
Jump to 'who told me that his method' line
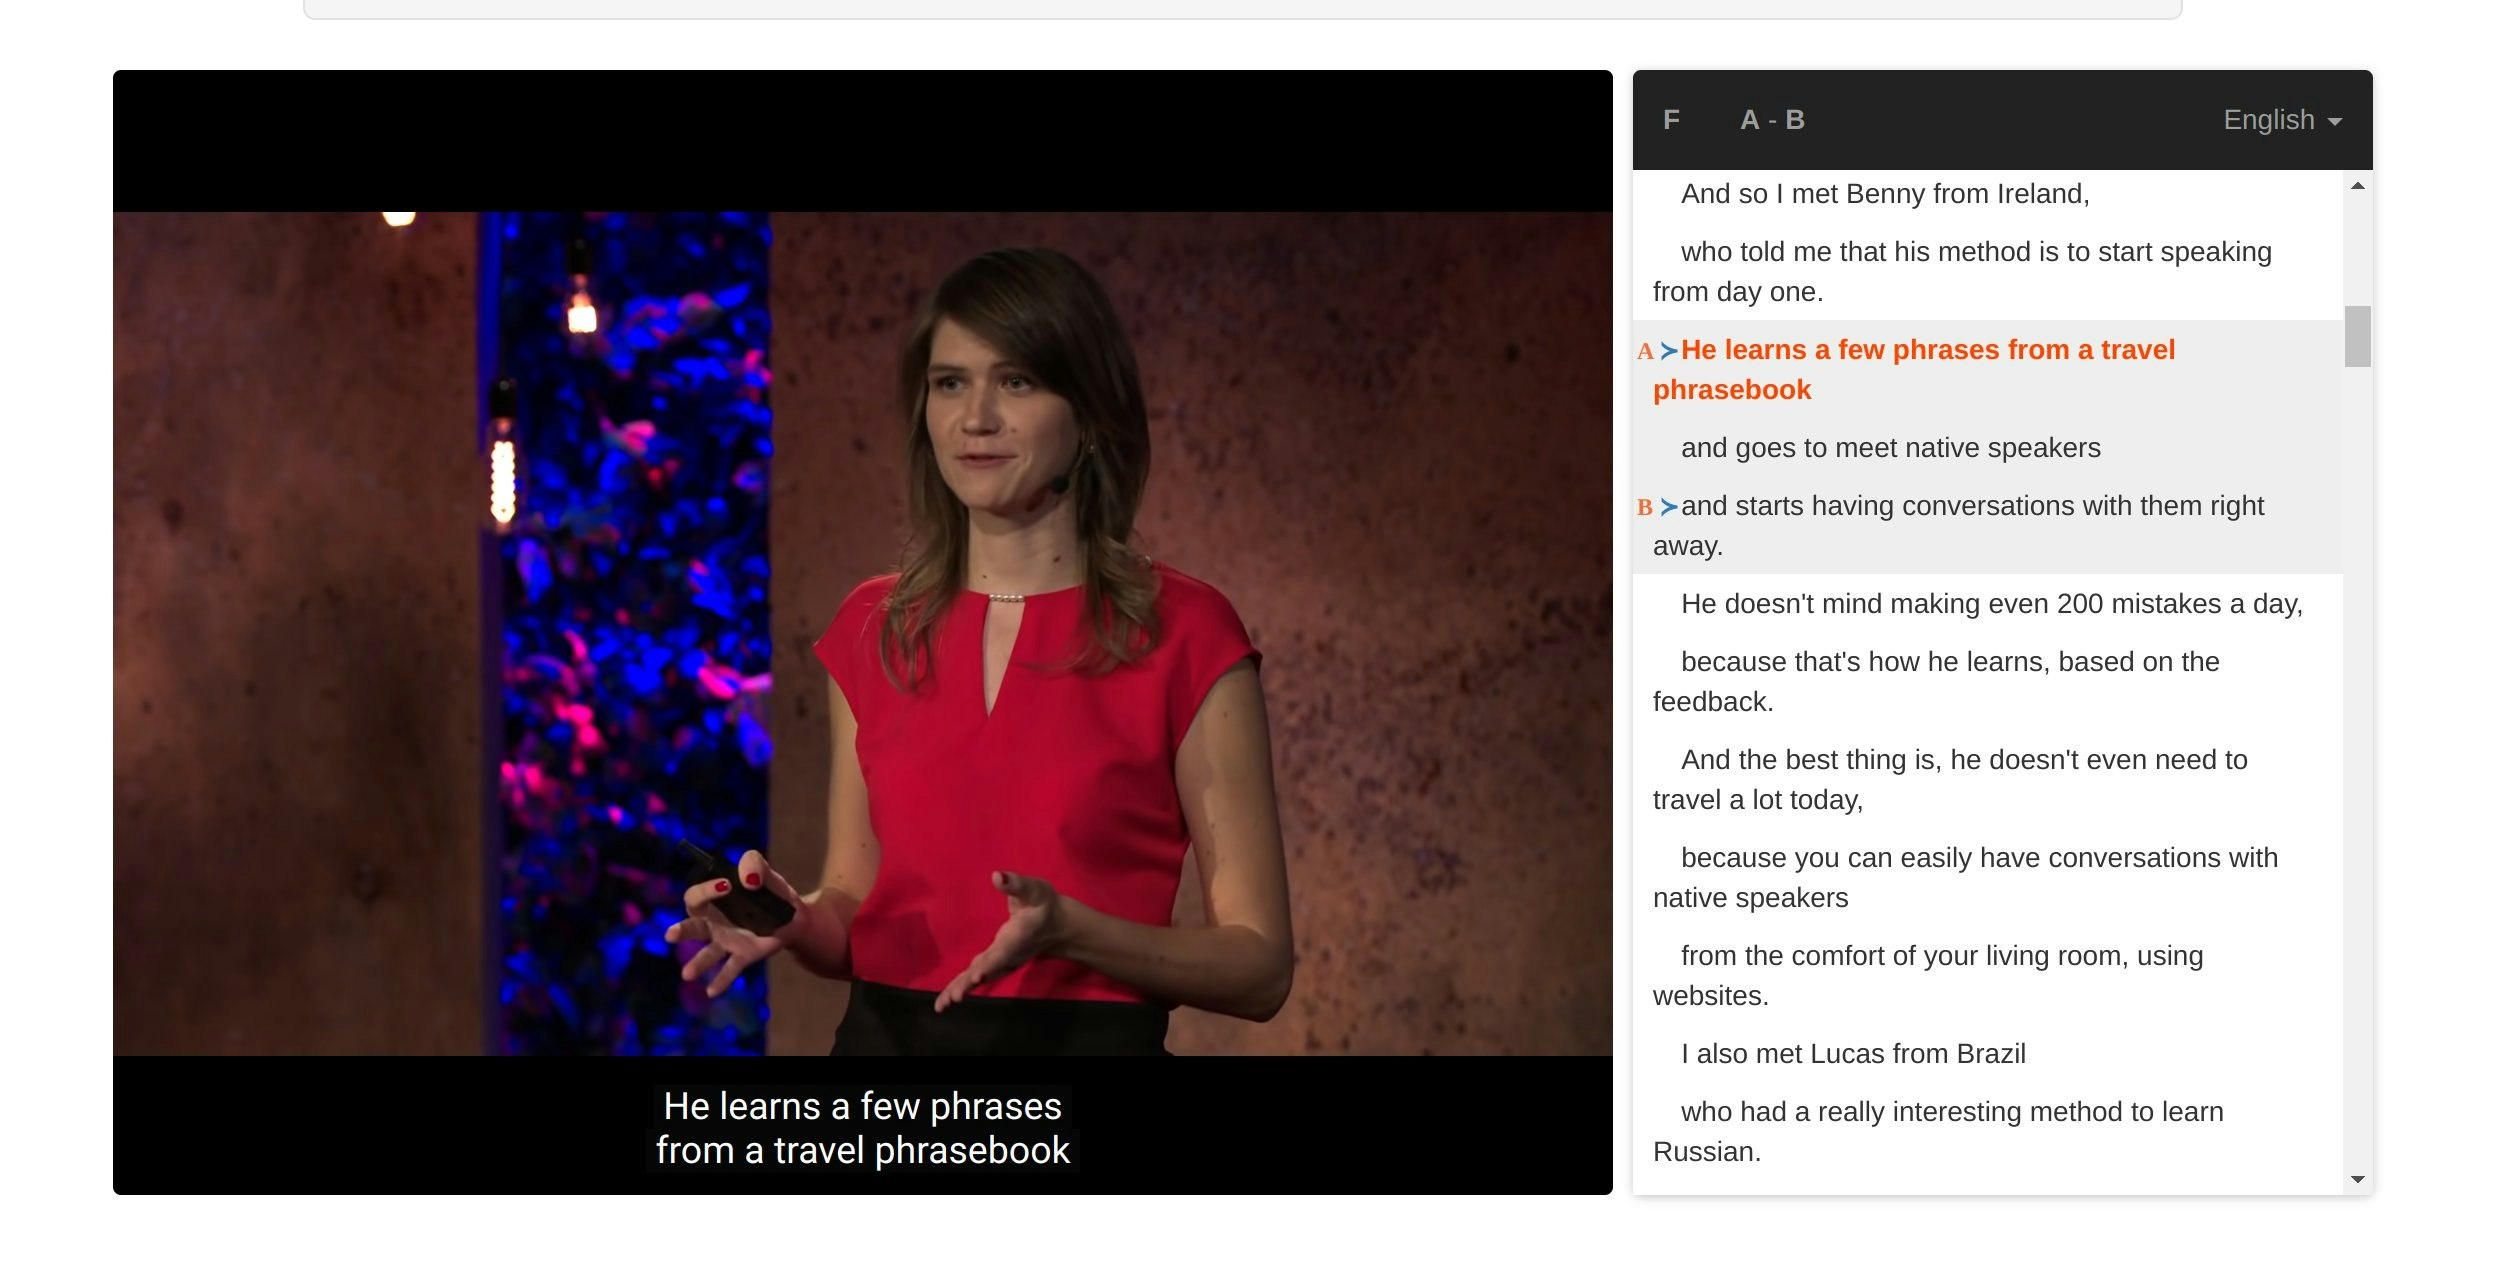(x=1975, y=252)
